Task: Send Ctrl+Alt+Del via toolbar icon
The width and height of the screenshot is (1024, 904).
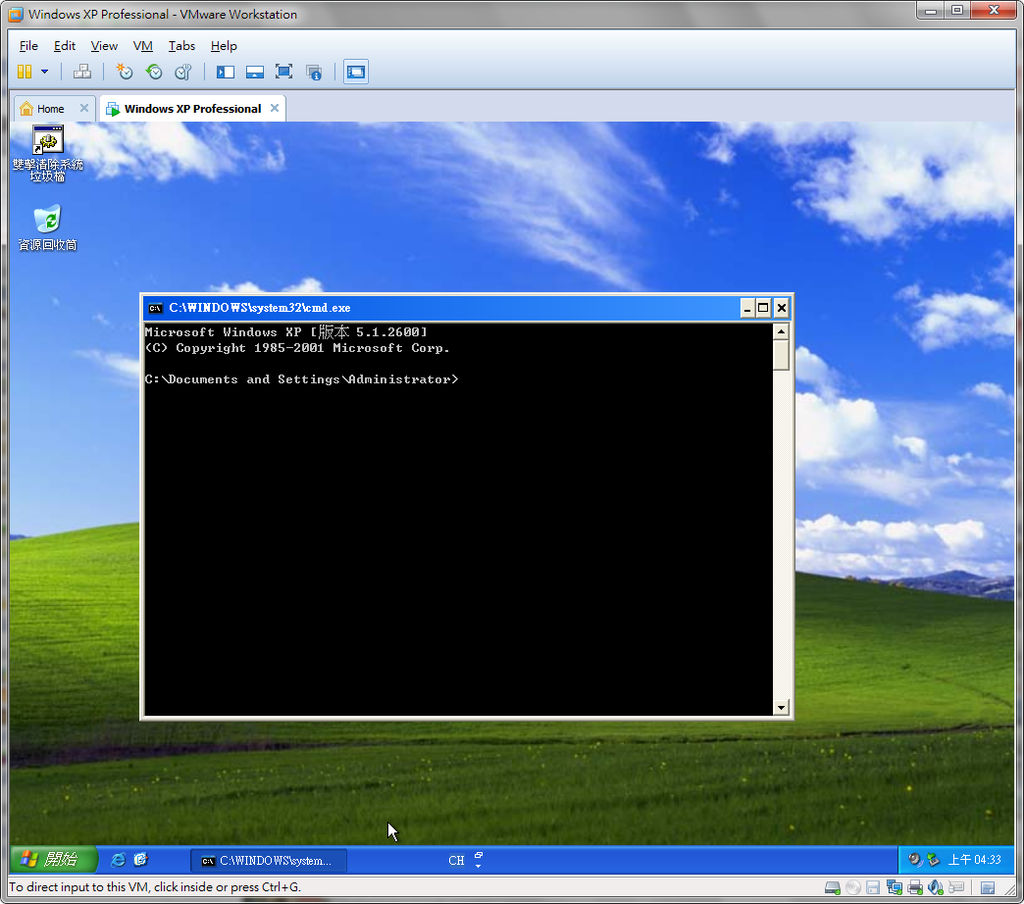Action: tap(82, 72)
